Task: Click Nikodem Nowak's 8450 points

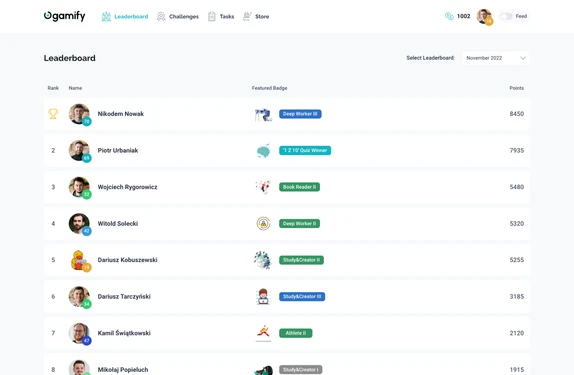Action: [517, 114]
